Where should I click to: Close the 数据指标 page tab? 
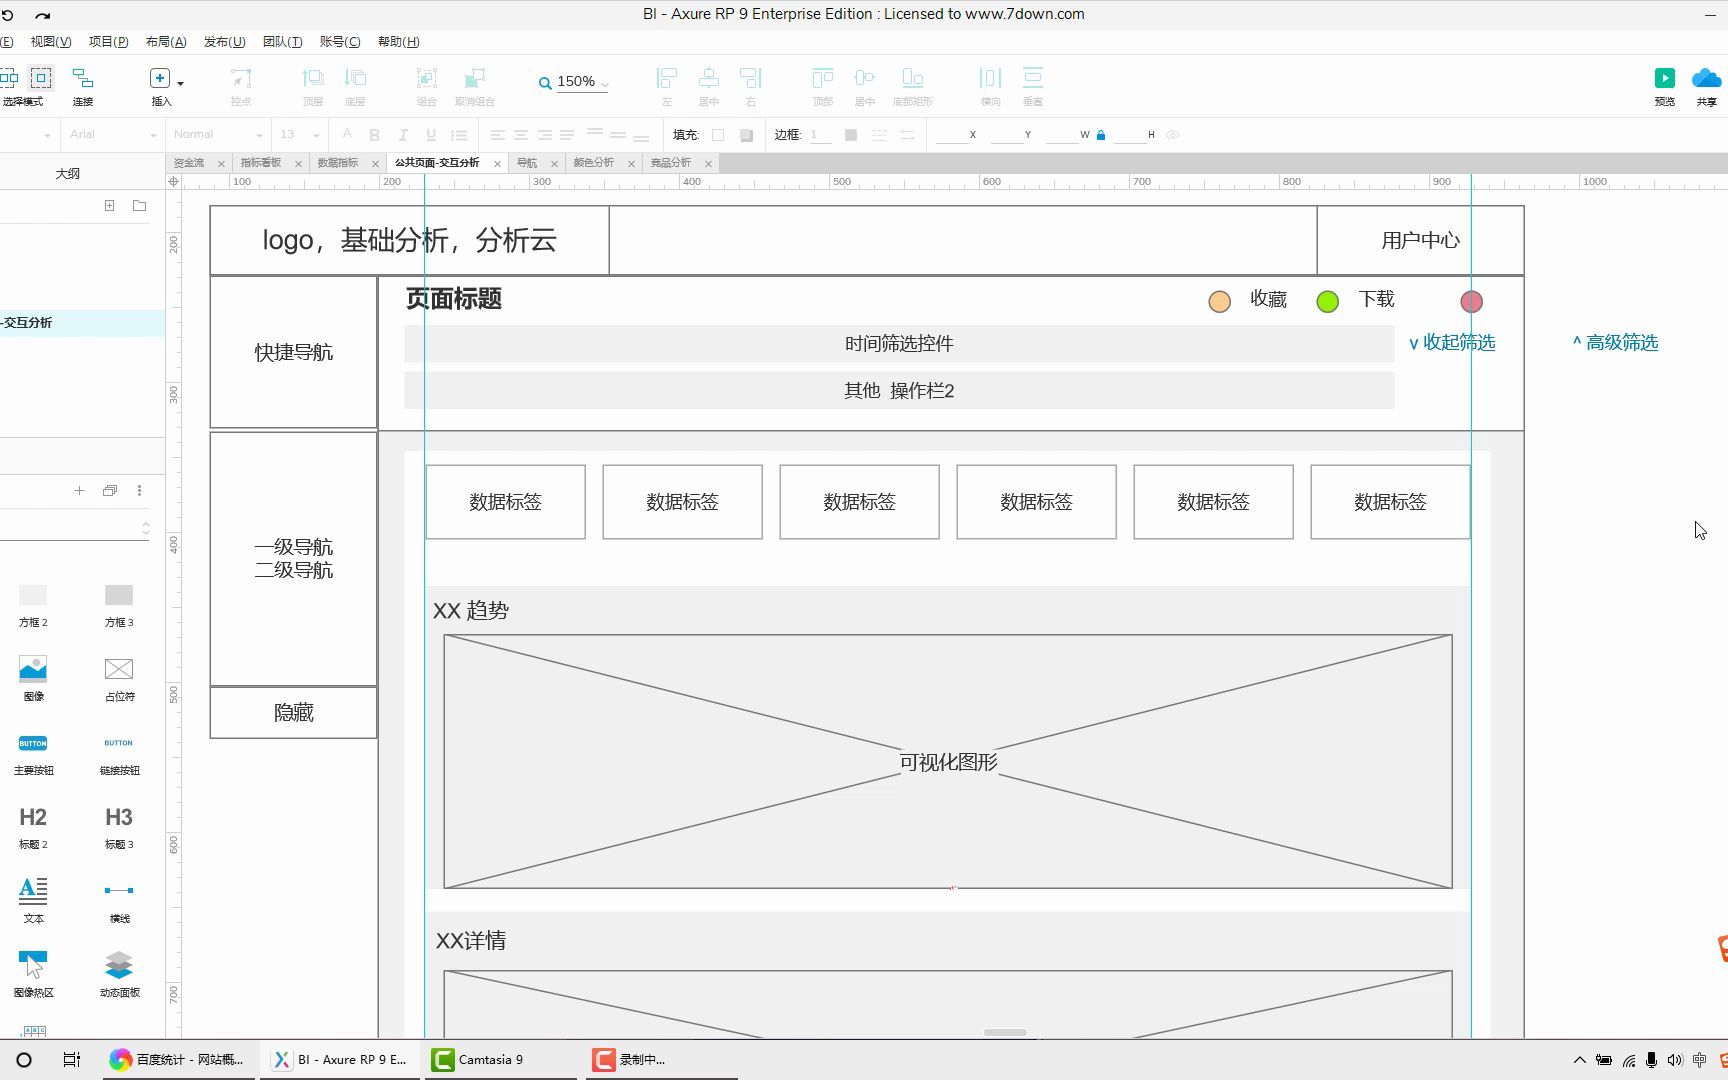pos(375,164)
